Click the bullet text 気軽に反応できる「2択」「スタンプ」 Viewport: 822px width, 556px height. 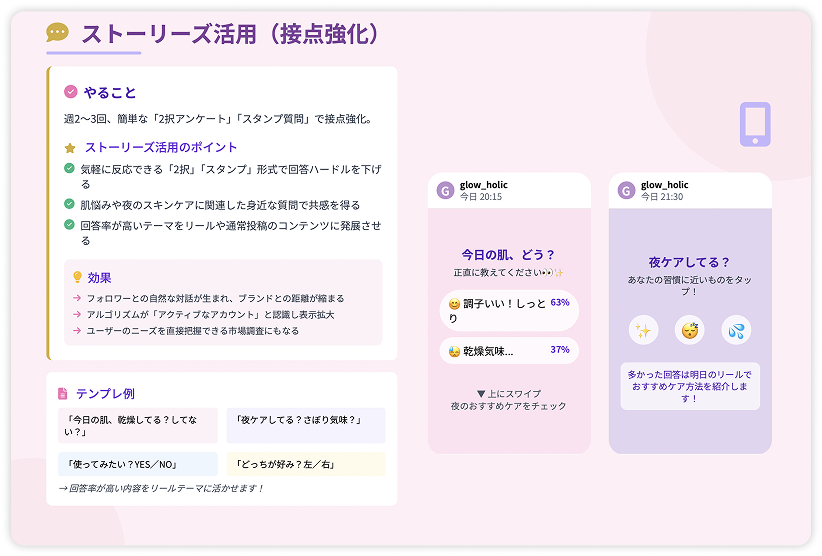pyautogui.click(x=231, y=177)
